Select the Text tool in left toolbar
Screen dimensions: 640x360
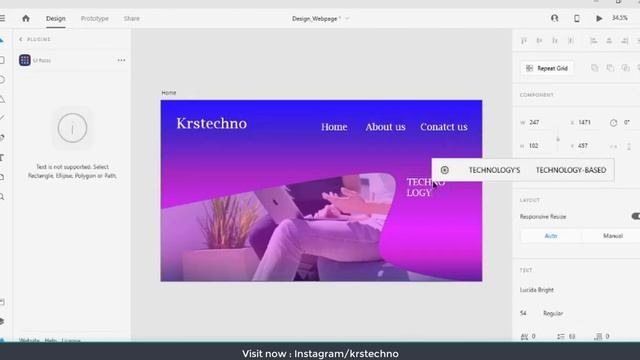pyautogui.click(x=2, y=157)
